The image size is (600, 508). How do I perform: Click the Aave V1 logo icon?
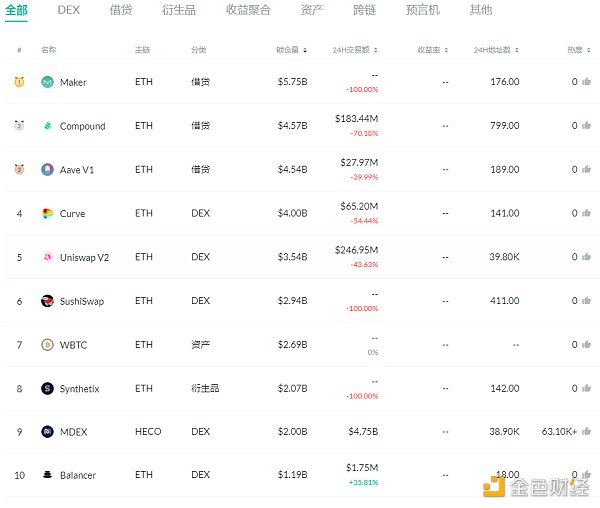click(x=48, y=170)
